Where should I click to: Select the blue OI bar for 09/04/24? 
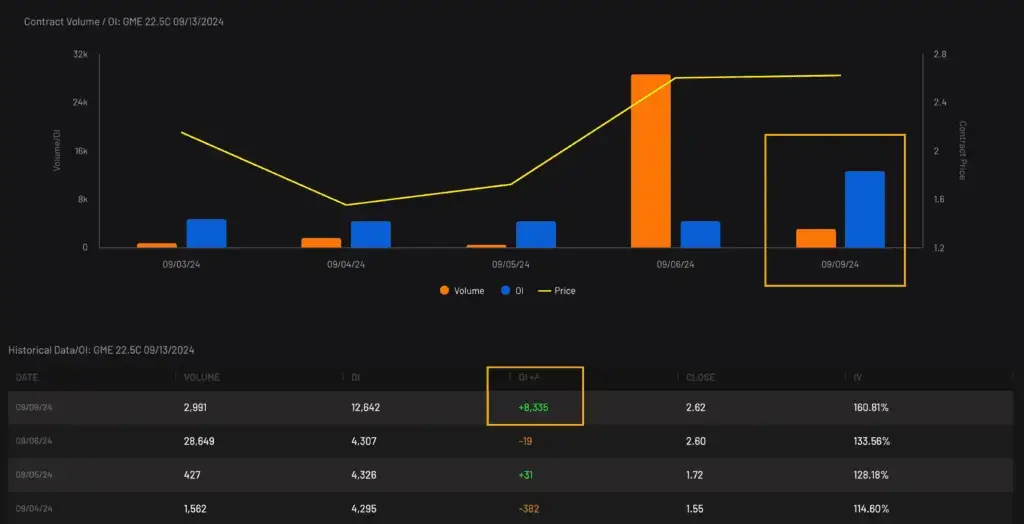click(371, 235)
